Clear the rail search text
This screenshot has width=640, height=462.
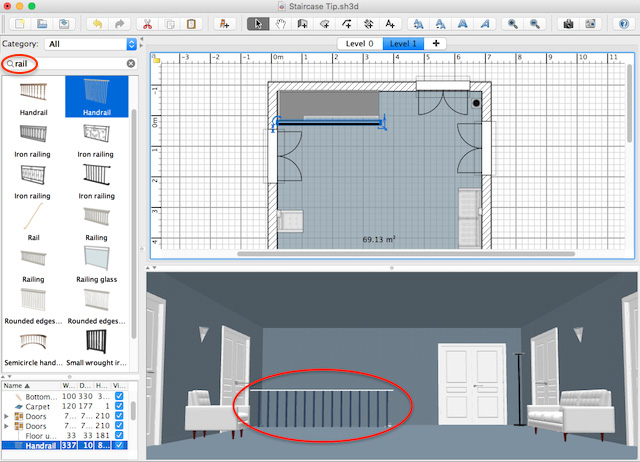coord(130,64)
